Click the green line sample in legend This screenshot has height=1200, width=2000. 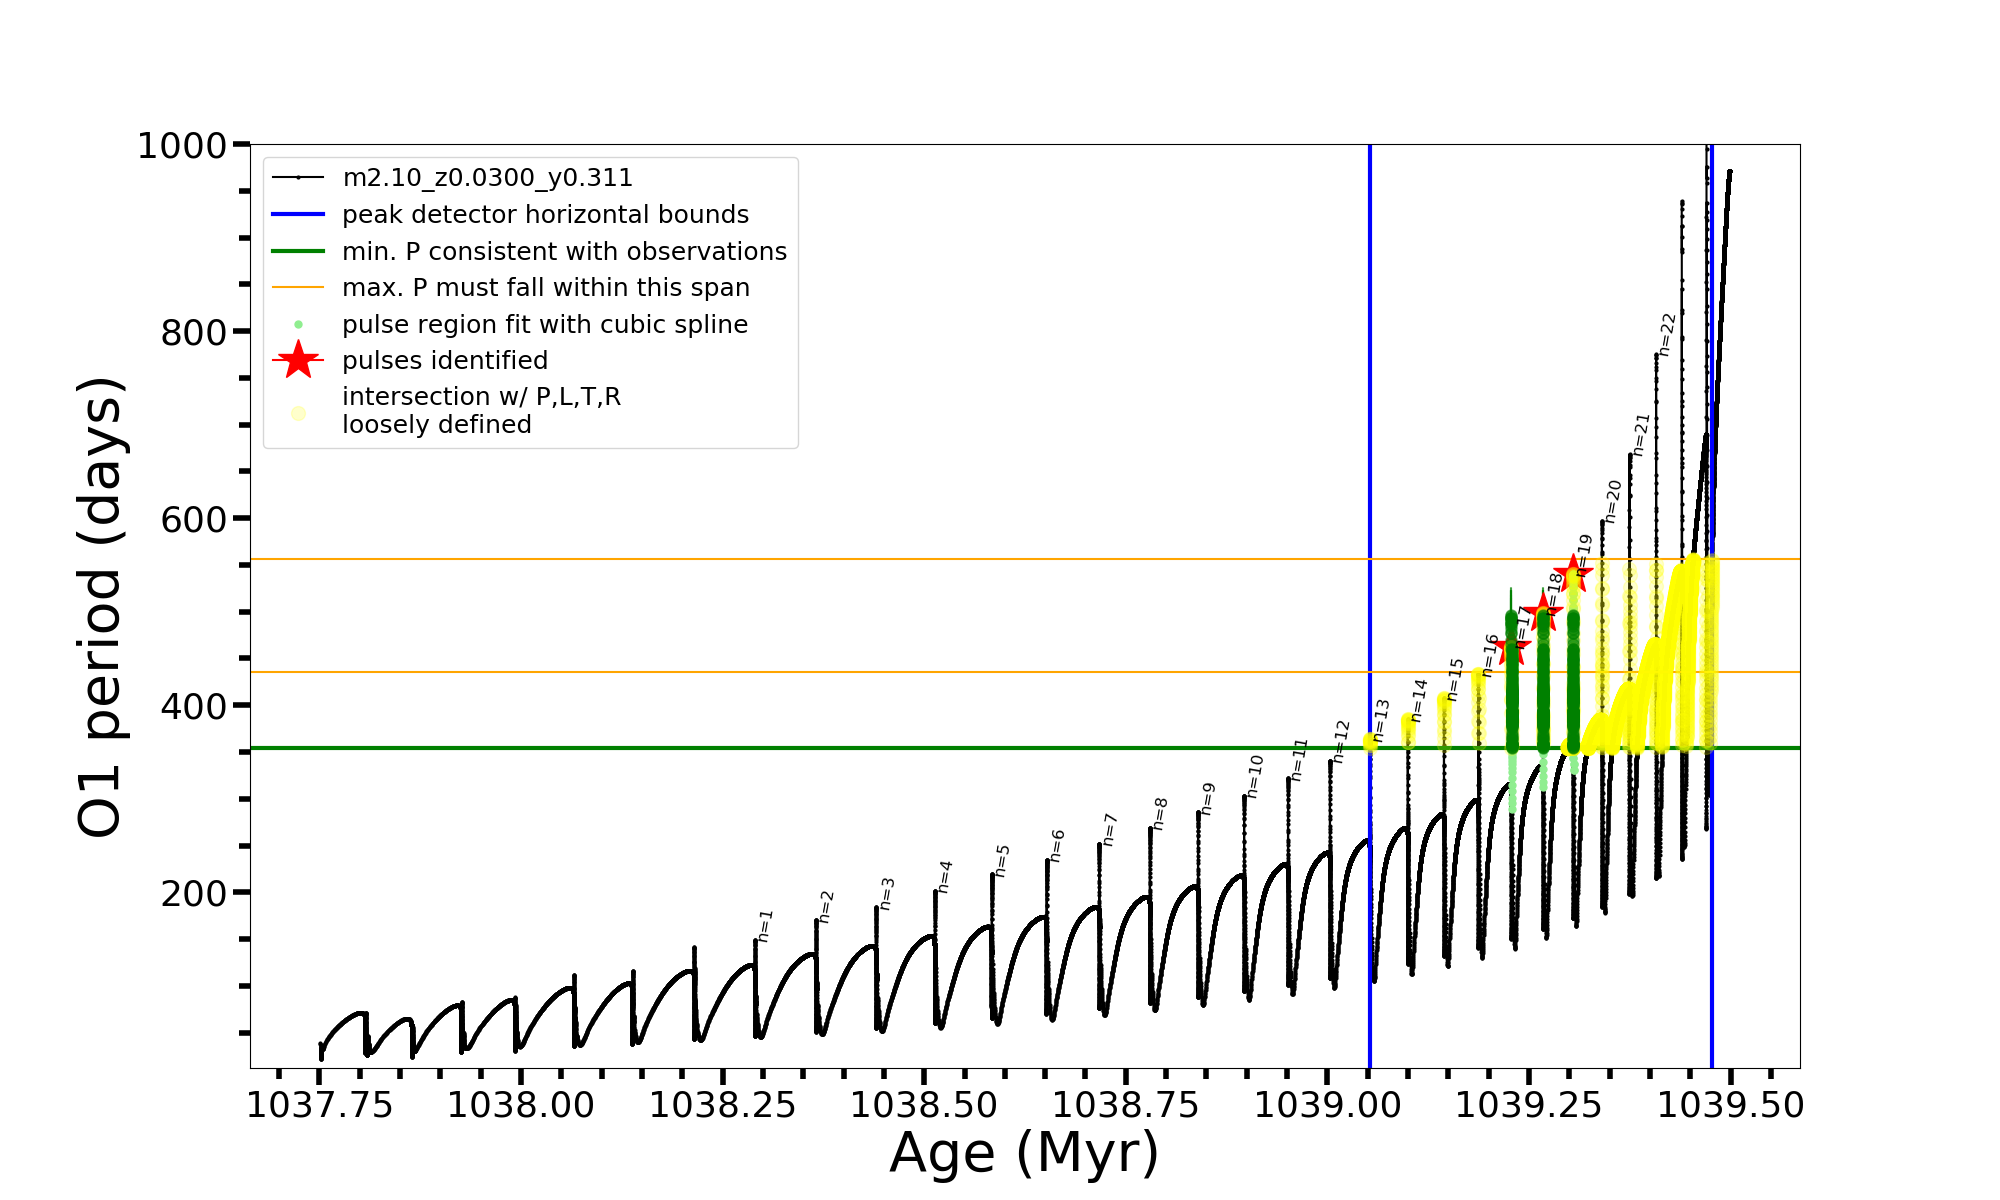point(298,251)
